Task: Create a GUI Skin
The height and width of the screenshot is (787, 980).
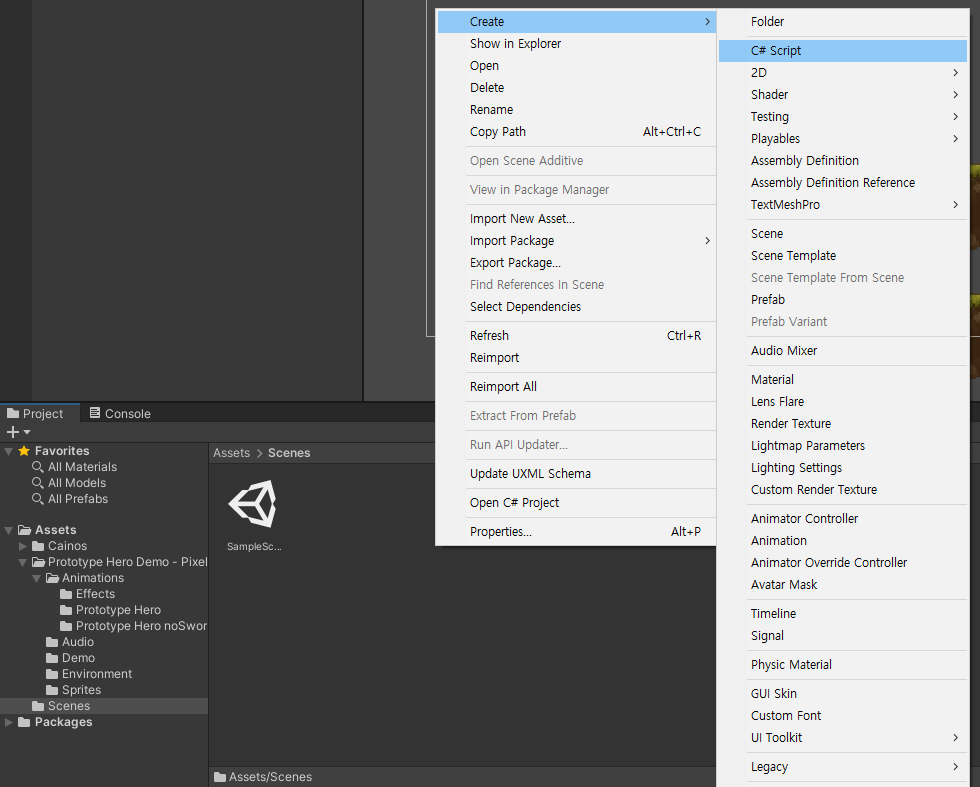Action: 842,694
